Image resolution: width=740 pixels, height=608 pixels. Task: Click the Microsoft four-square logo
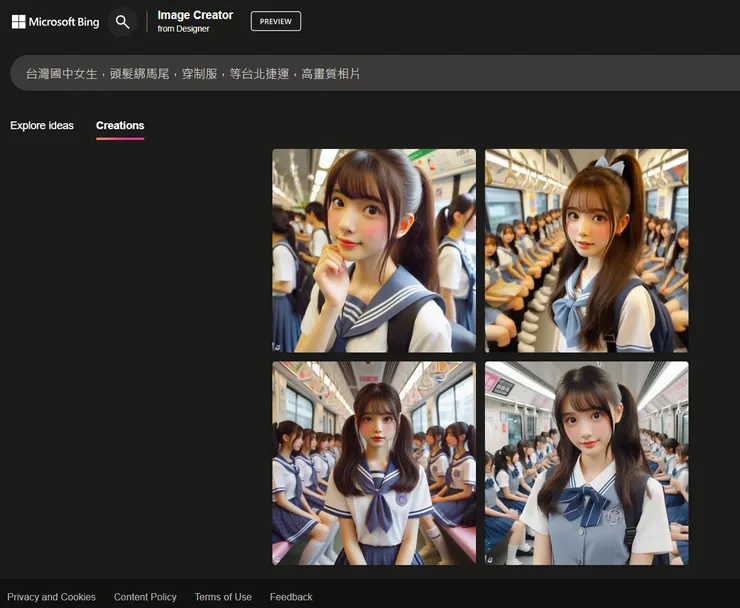[x=18, y=22]
